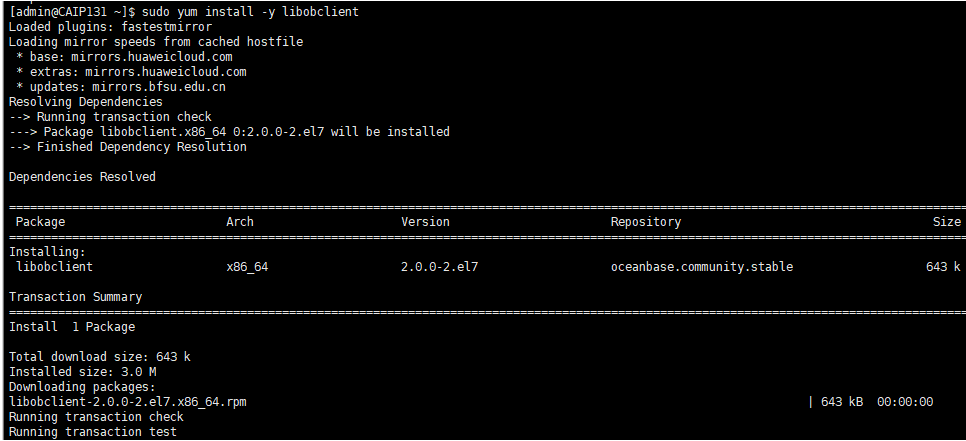Click the Version column header
Screen dimensions: 966x441
click(425, 222)
